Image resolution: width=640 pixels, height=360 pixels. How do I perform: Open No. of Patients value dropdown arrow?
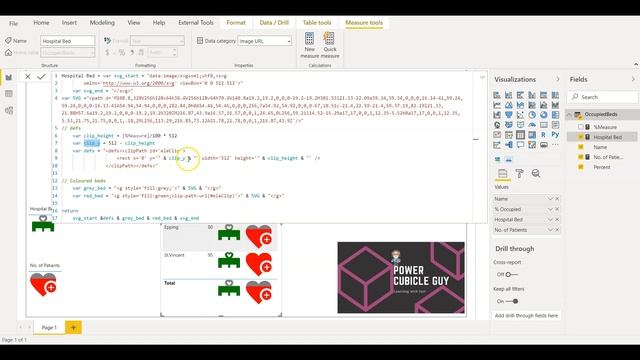pyautogui.click(x=550, y=230)
